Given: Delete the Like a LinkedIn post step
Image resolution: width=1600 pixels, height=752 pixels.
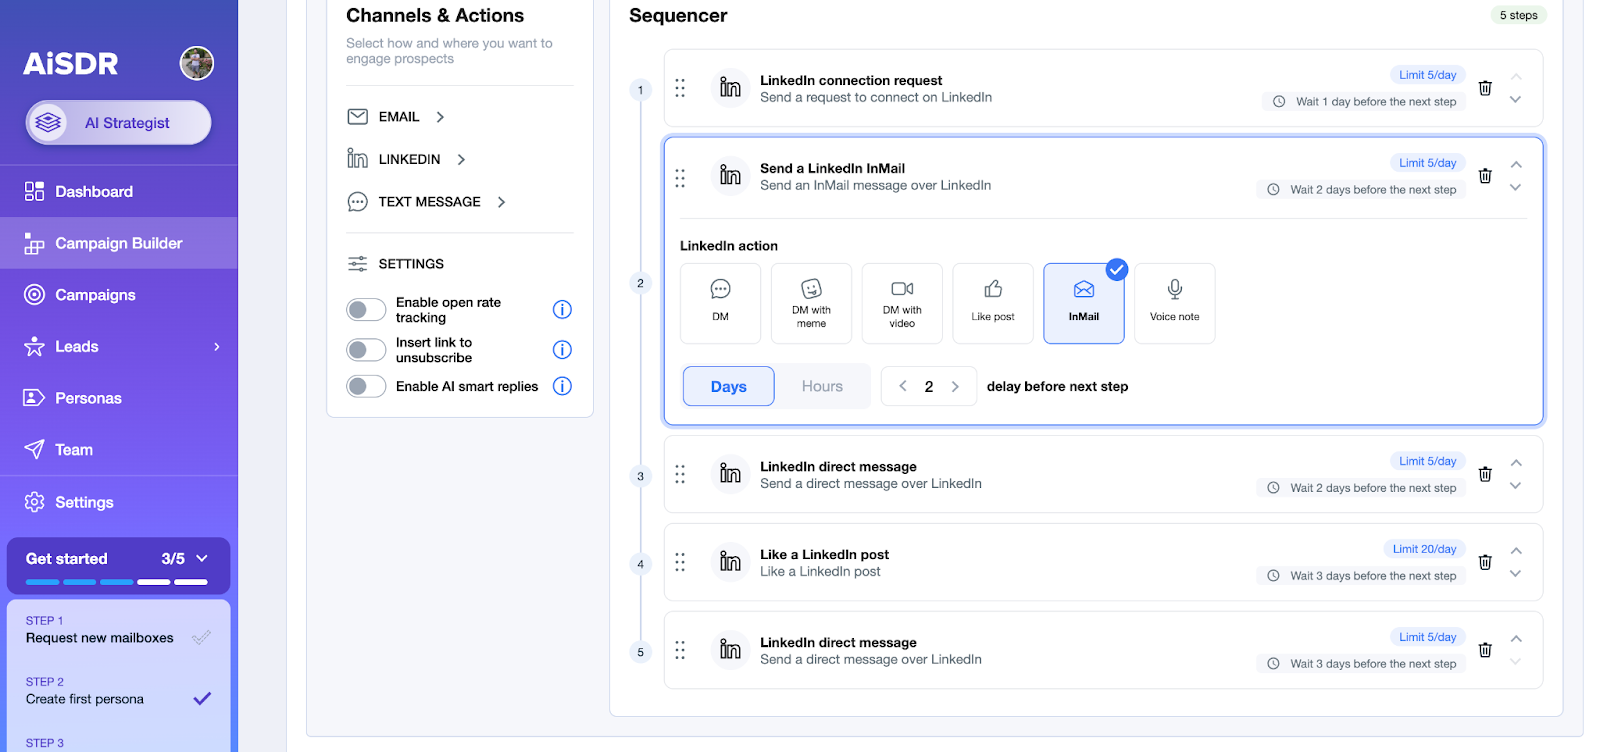Looking at the screenshot, I should click(x=1485, y=562).
